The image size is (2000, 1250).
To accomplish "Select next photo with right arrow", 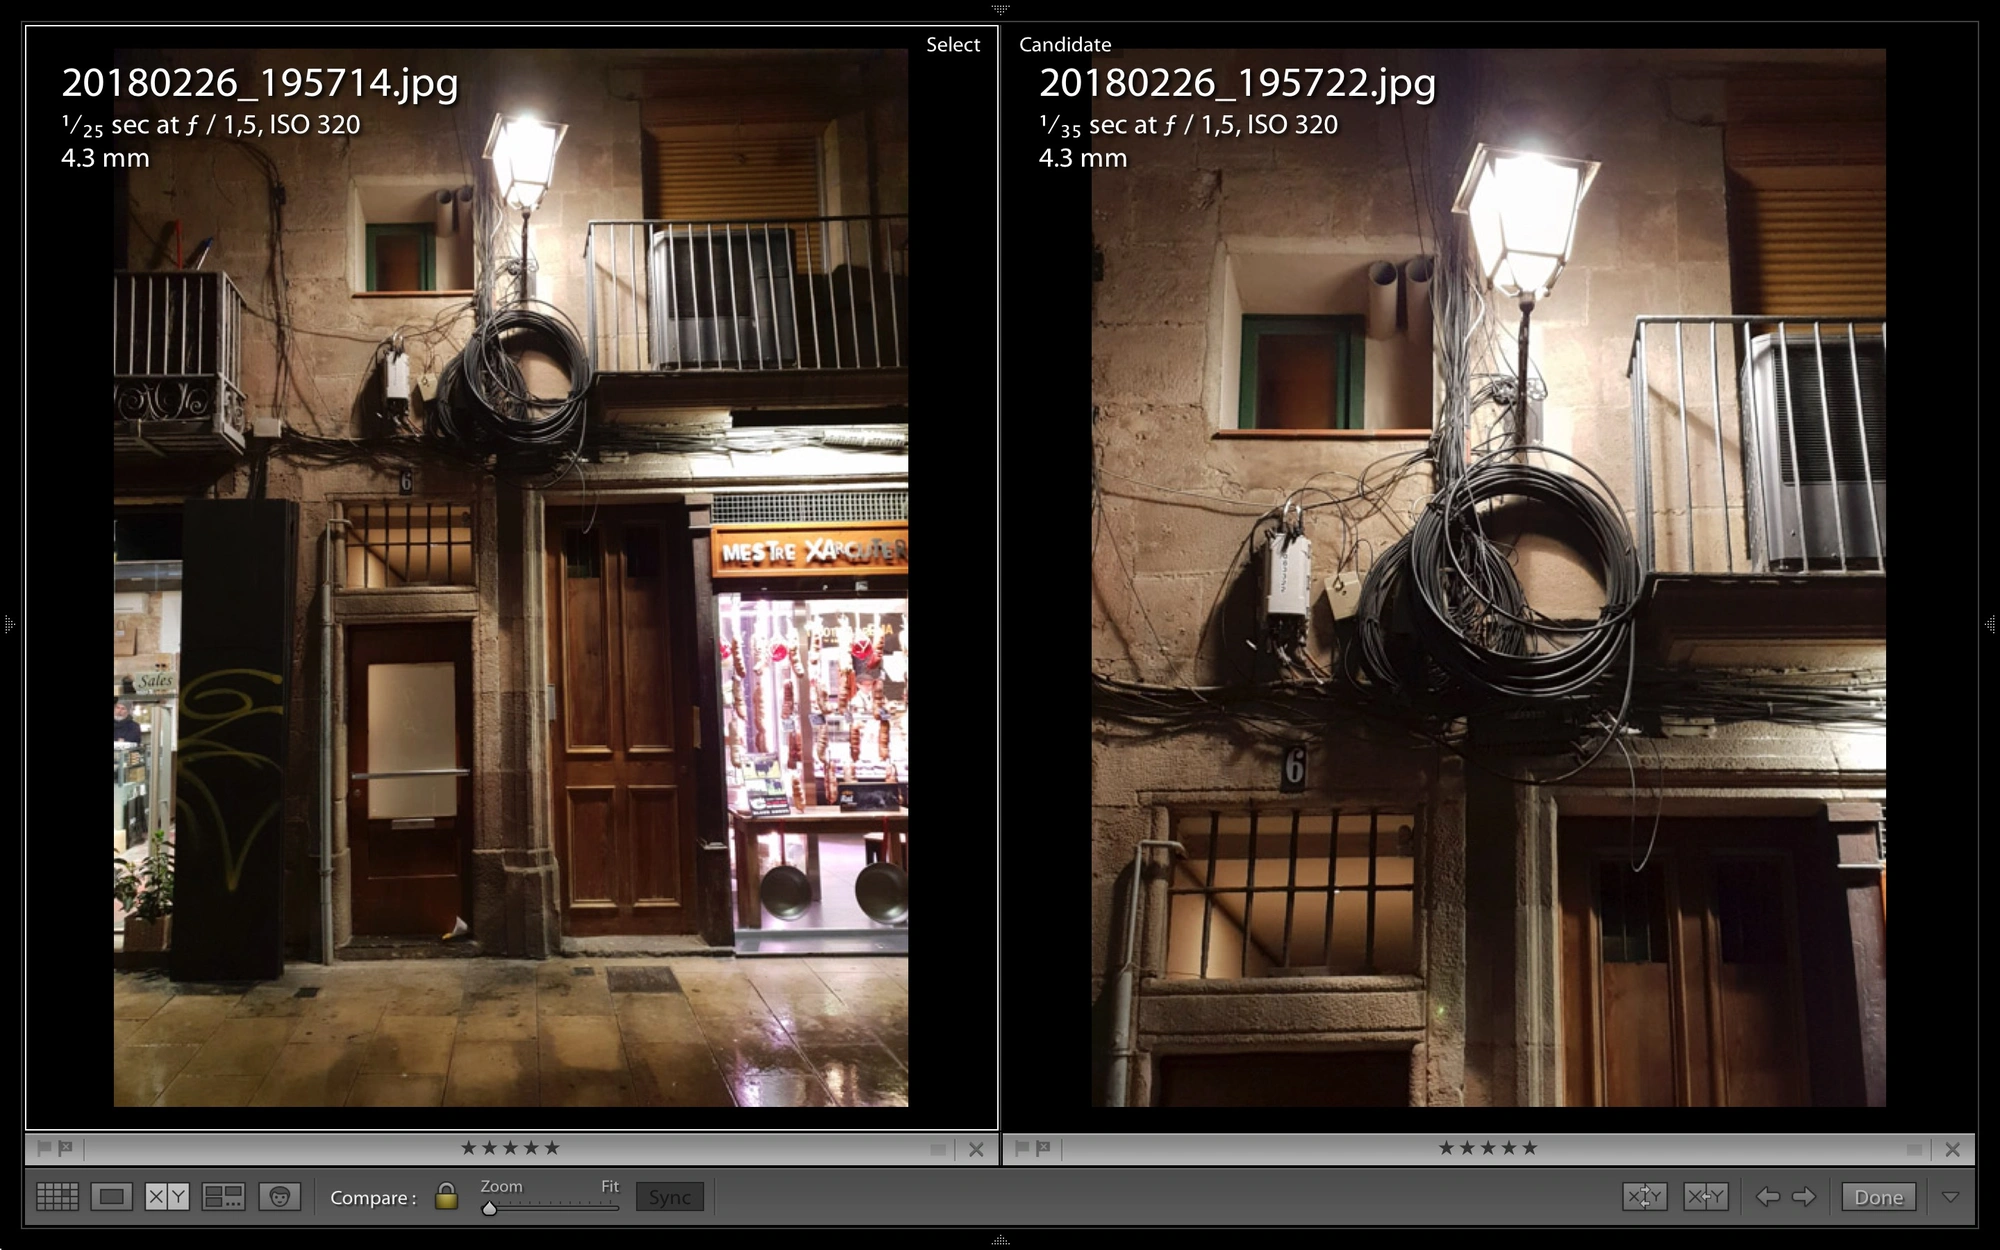I will coord(1803,1196).
